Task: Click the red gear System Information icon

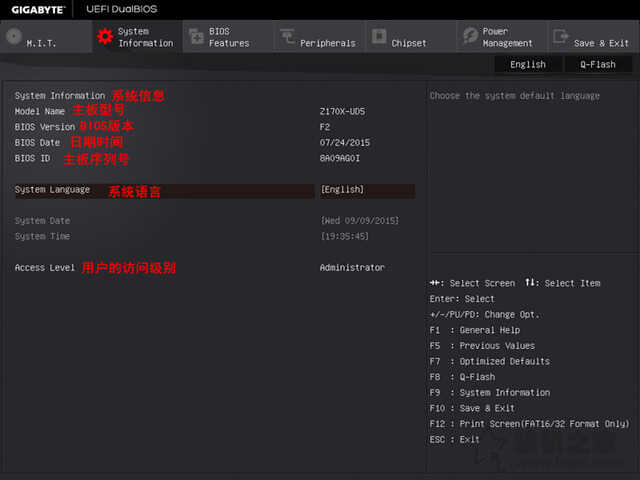Action: point(105,37)
